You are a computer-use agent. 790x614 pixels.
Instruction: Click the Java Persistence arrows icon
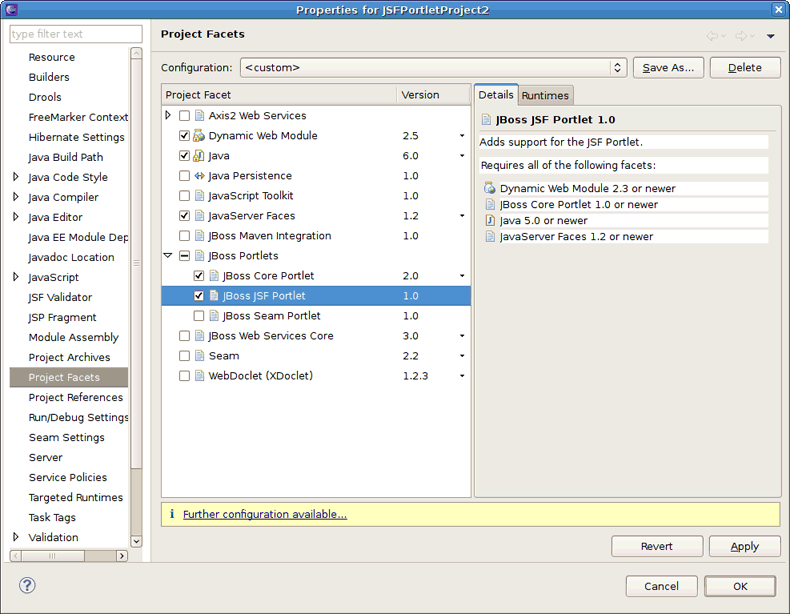click(200, 176)
